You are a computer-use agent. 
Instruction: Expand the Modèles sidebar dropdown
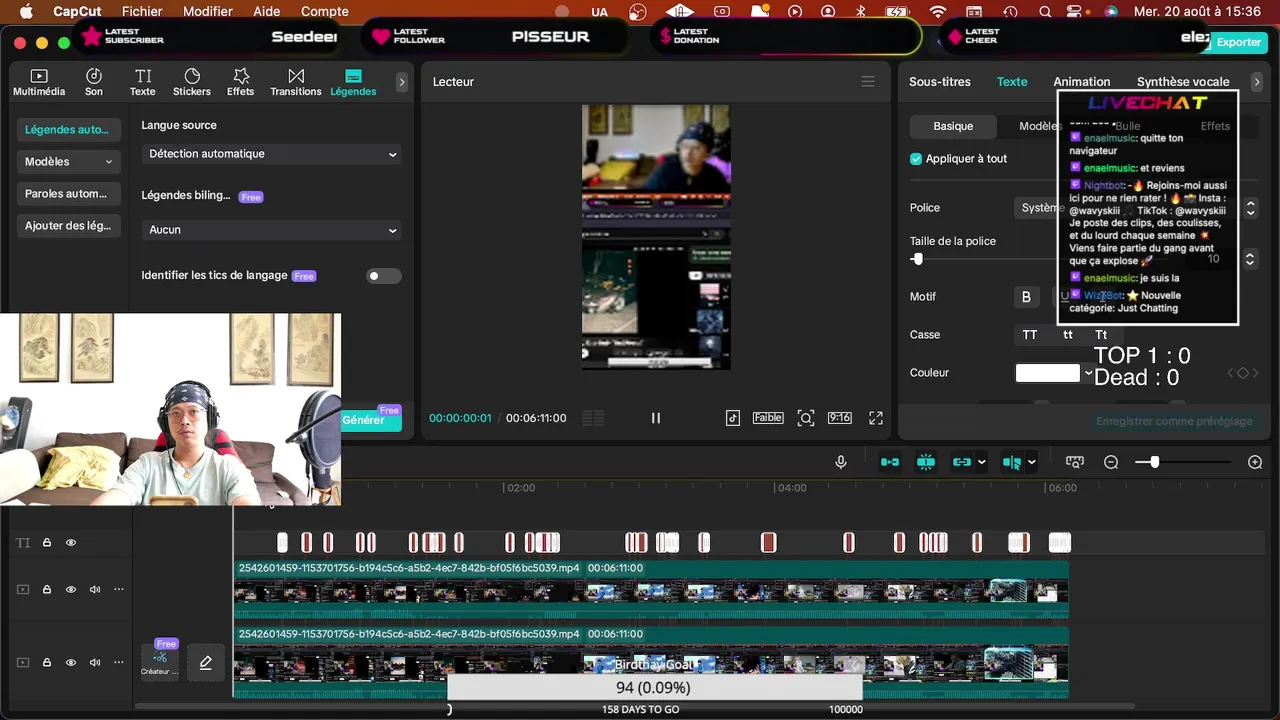point(68,161)
